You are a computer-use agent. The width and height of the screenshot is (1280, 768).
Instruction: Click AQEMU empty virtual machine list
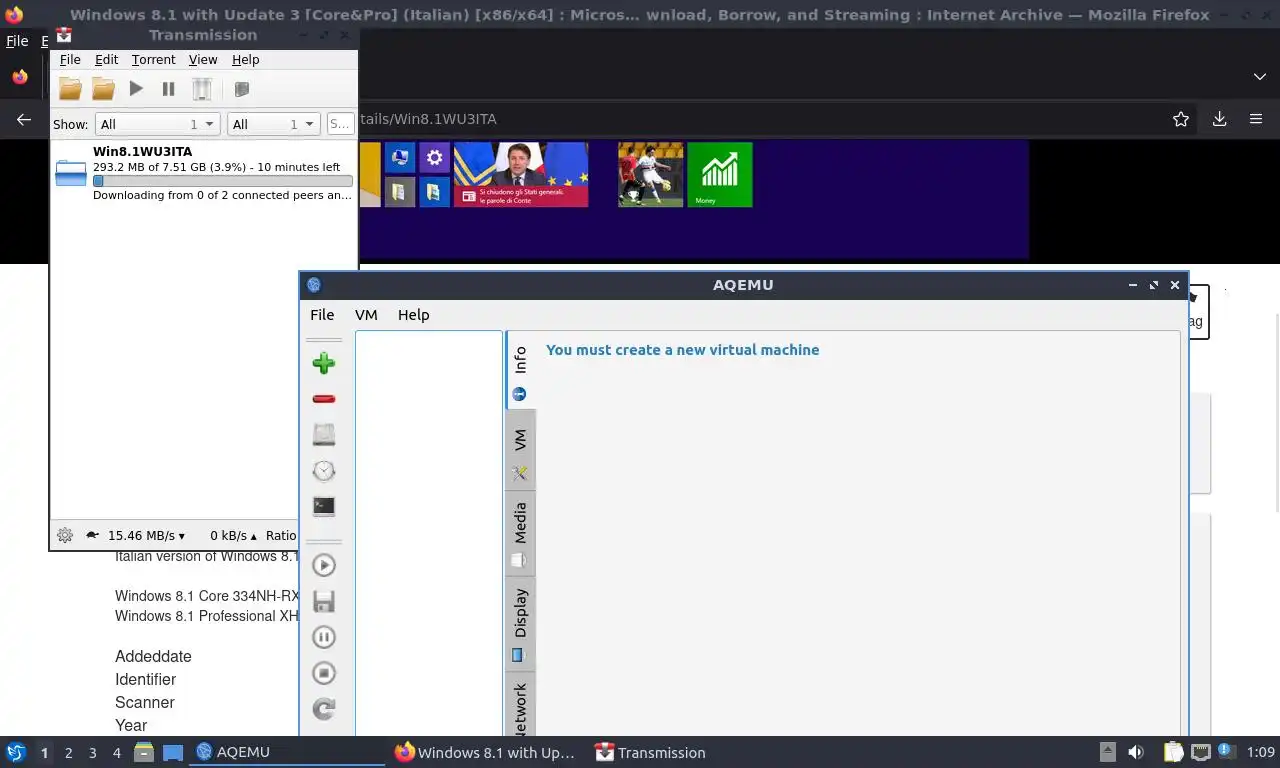pos(428,534)
